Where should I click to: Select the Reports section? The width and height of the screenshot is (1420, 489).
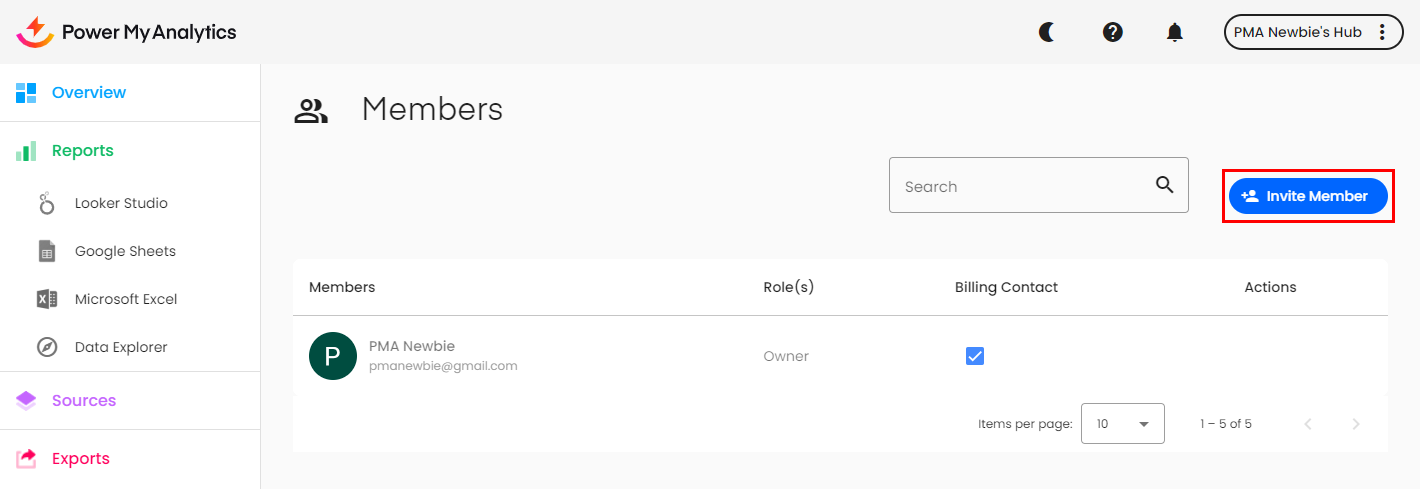(83, 151)
